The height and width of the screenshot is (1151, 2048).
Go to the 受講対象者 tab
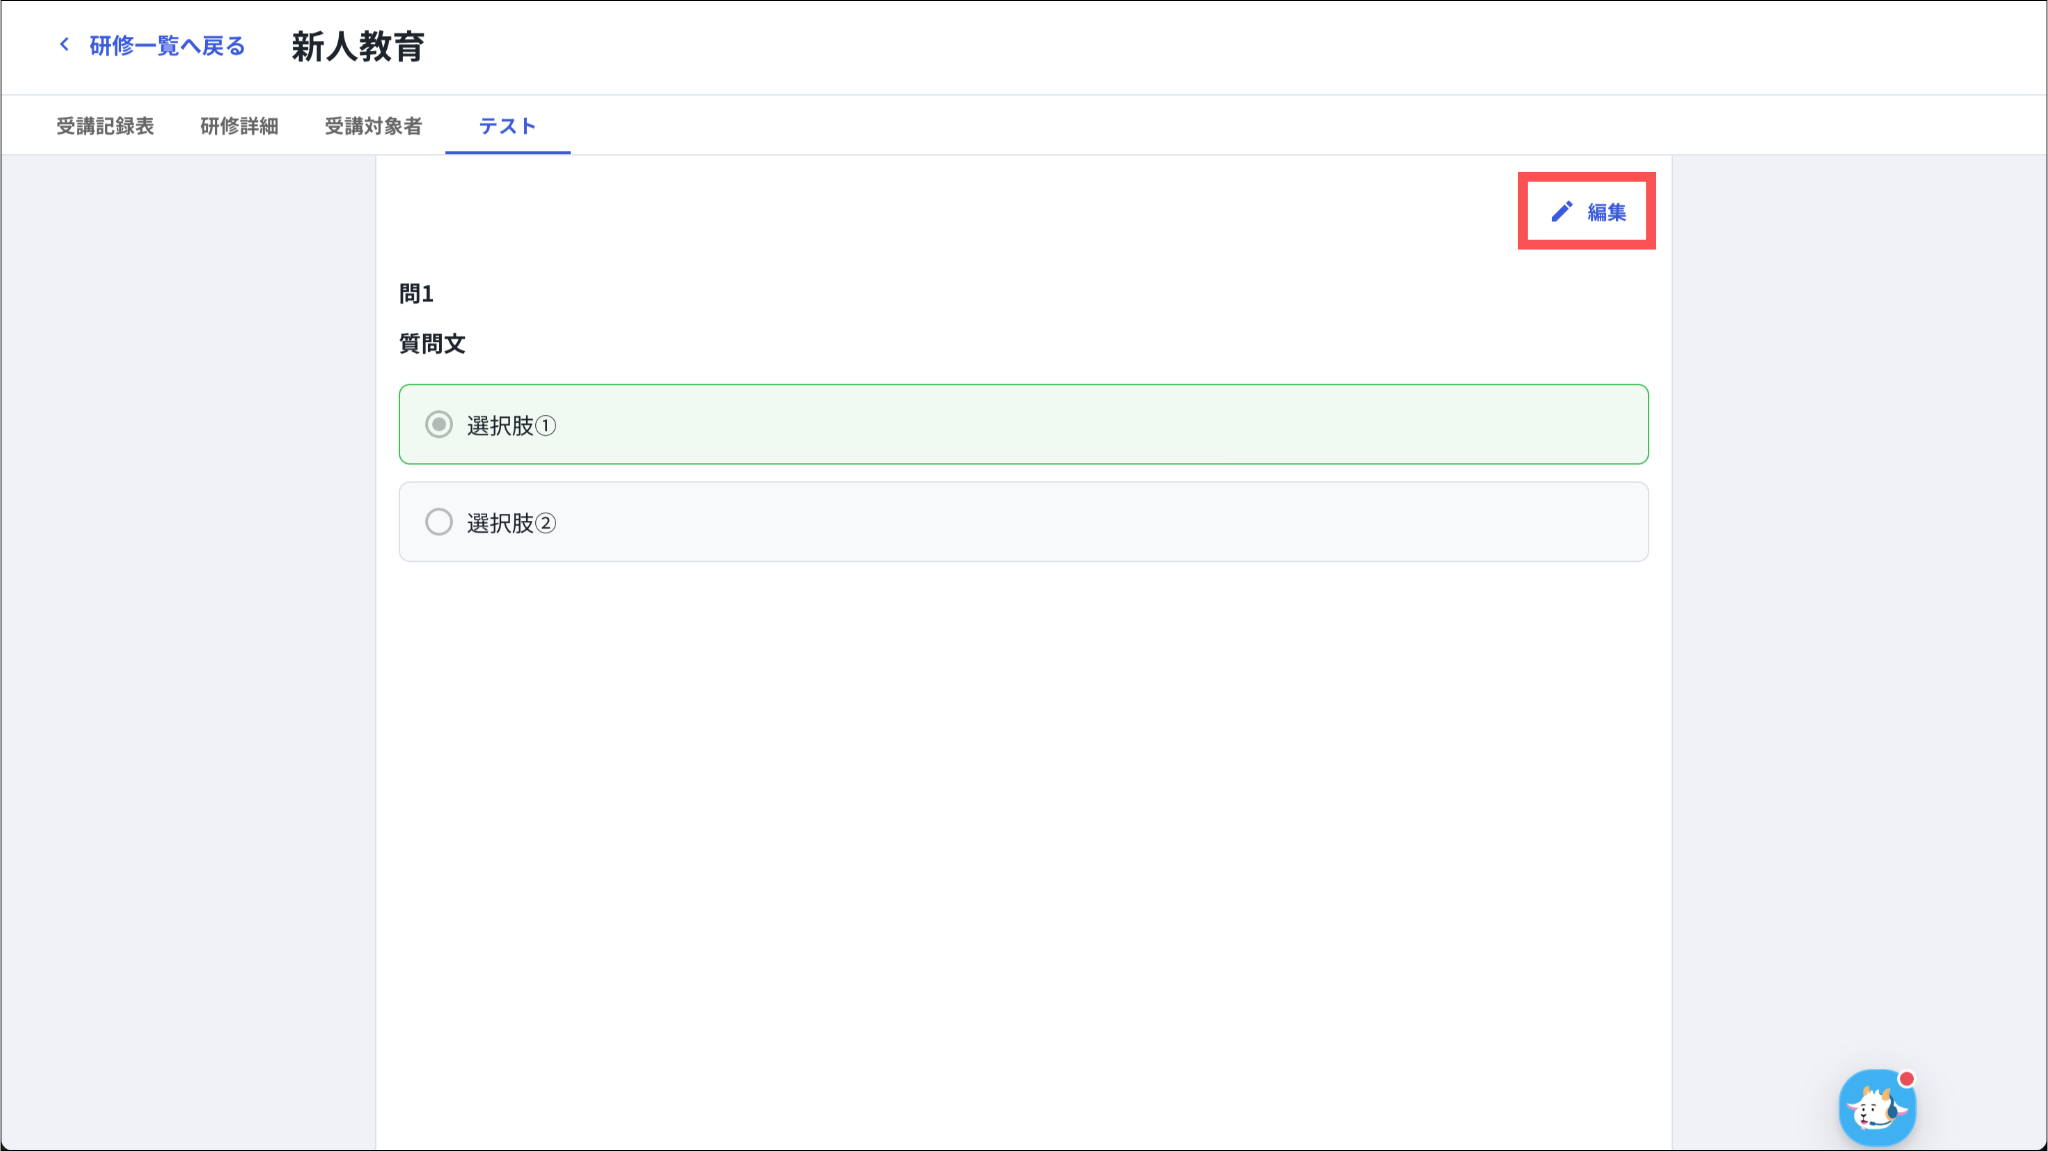click(373, 126)
